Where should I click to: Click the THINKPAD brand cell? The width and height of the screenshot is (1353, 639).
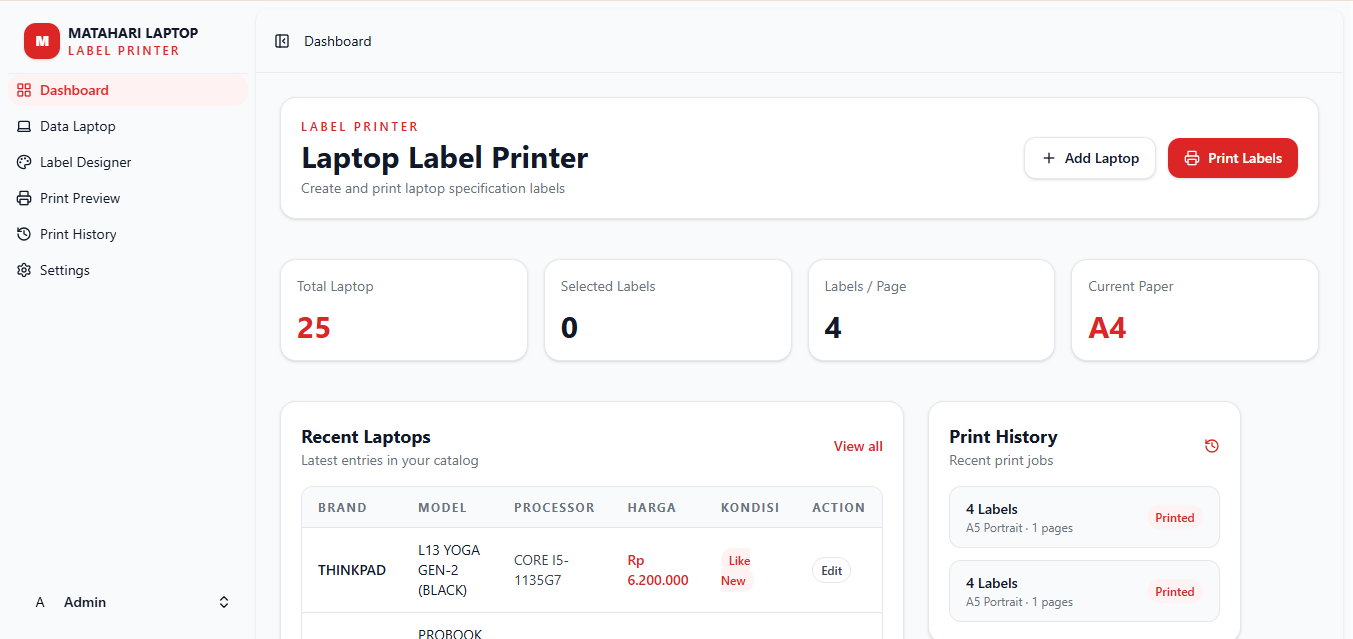pyautogui.click(x=352, y=570)
